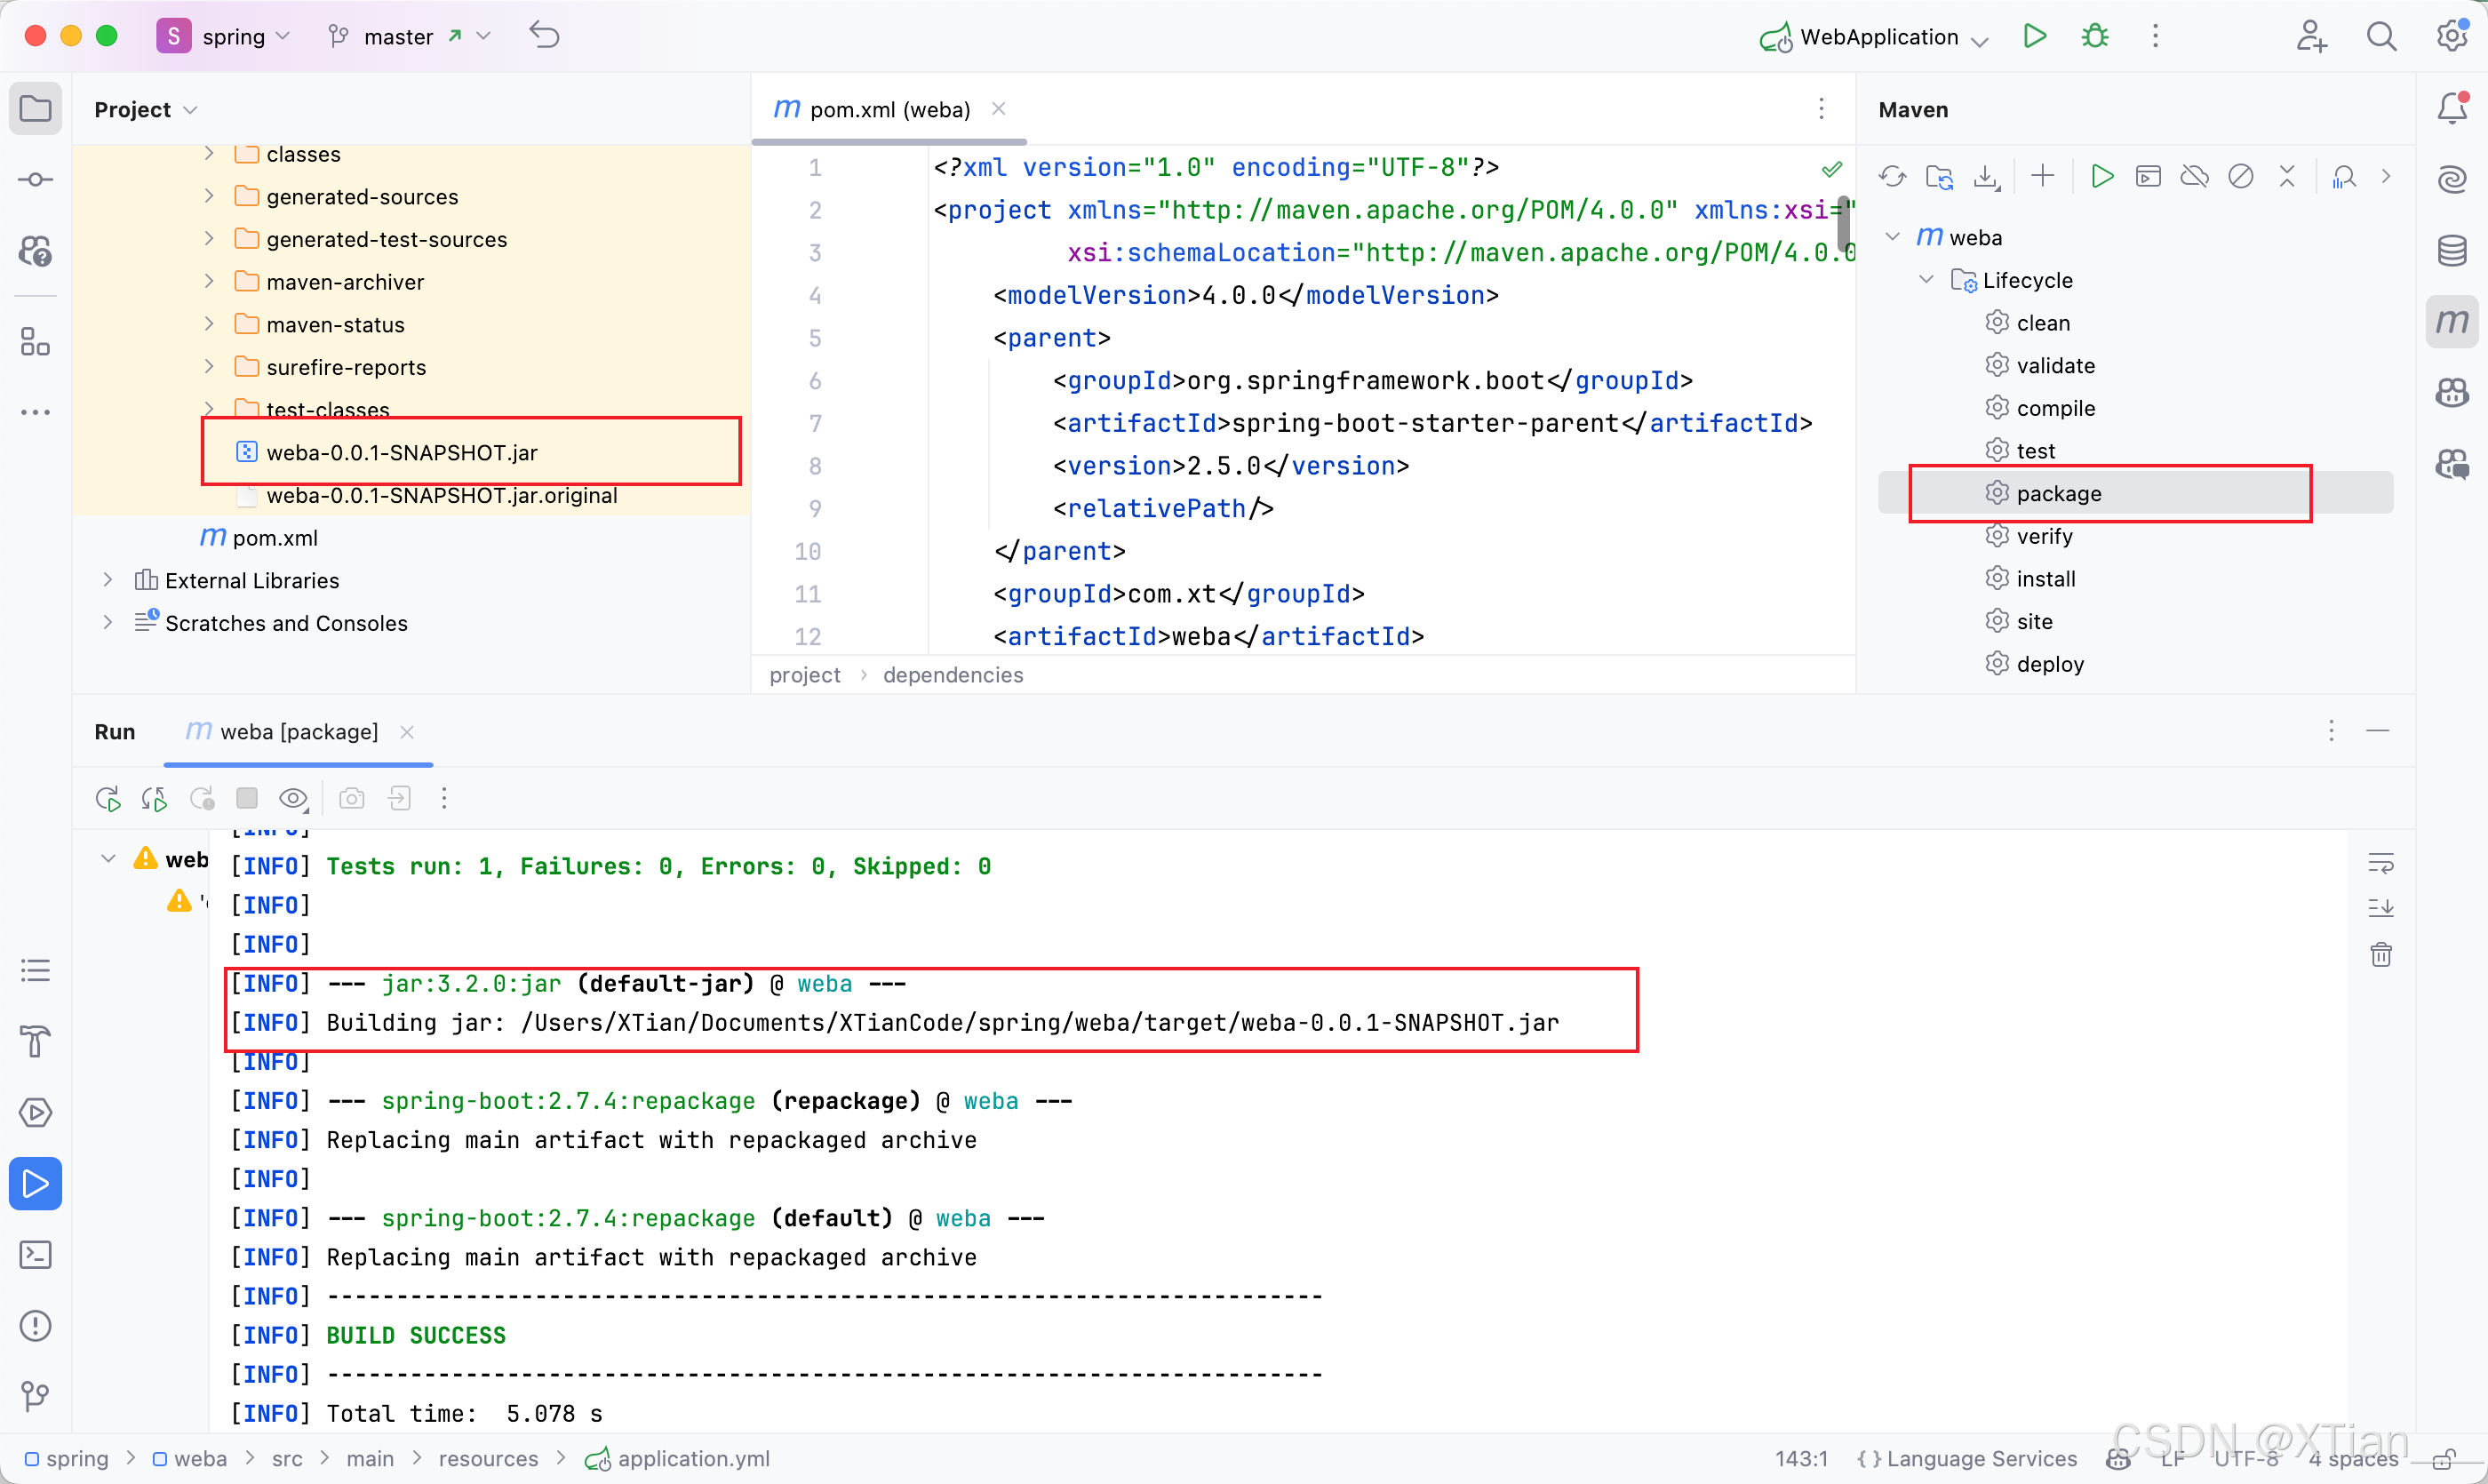The width and height of the screenshot is (2488, 1484).
Task: Reload all Maven projects
Action: pyautogui.click(x=1892, y=177)
